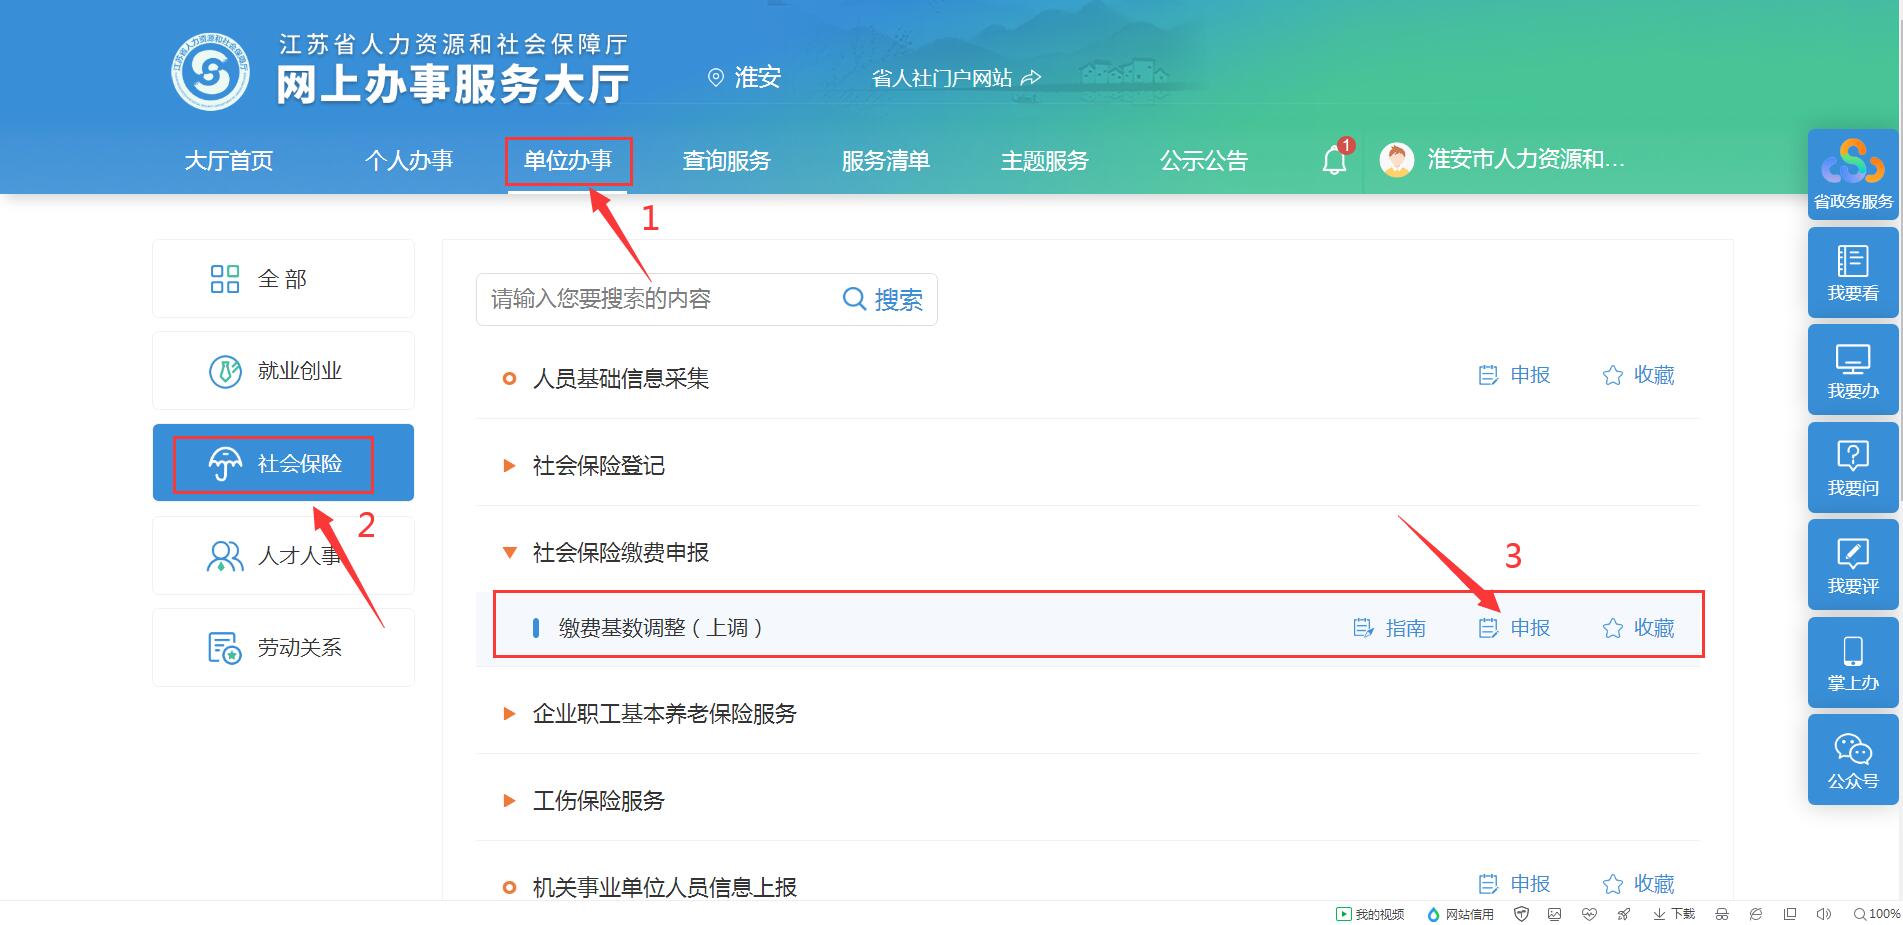Open 个人办事 tab

point(409,161)
